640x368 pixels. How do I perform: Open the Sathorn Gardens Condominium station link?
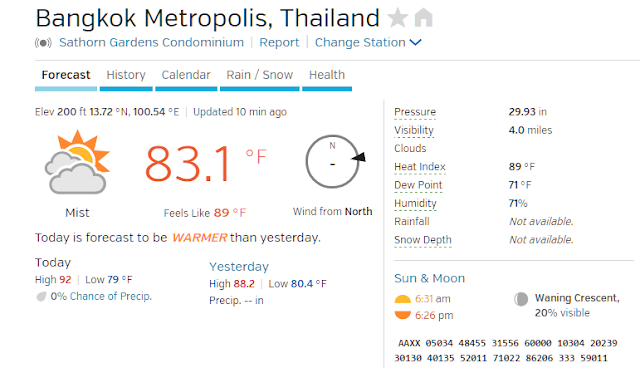pos(151,42)
